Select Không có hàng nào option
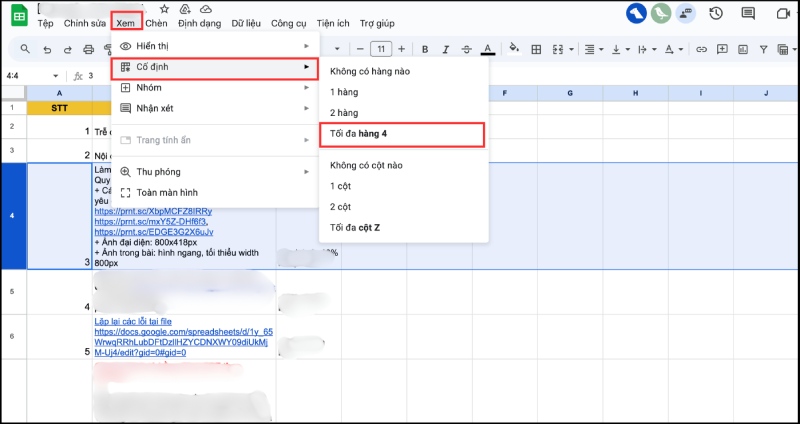 click(404, 71)
